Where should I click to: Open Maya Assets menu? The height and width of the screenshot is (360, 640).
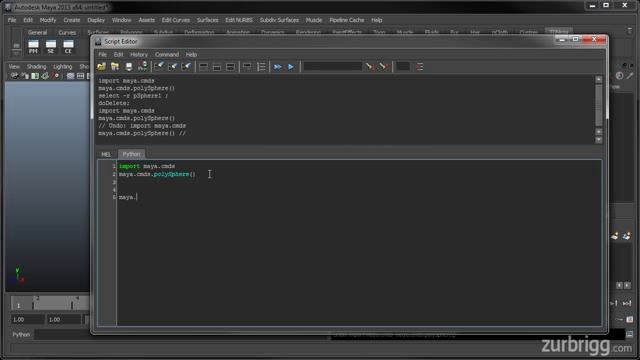click(x=147, y=20)
